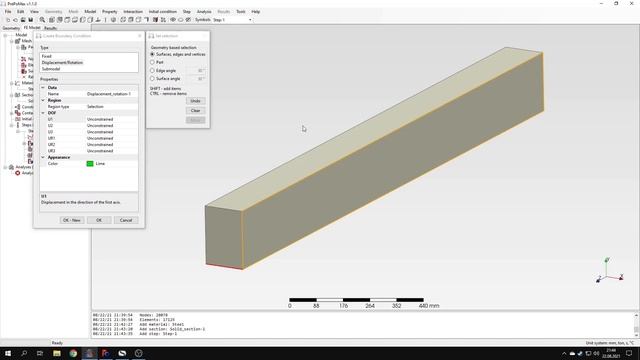Collapse the Appearance property group

click(43, 157)
